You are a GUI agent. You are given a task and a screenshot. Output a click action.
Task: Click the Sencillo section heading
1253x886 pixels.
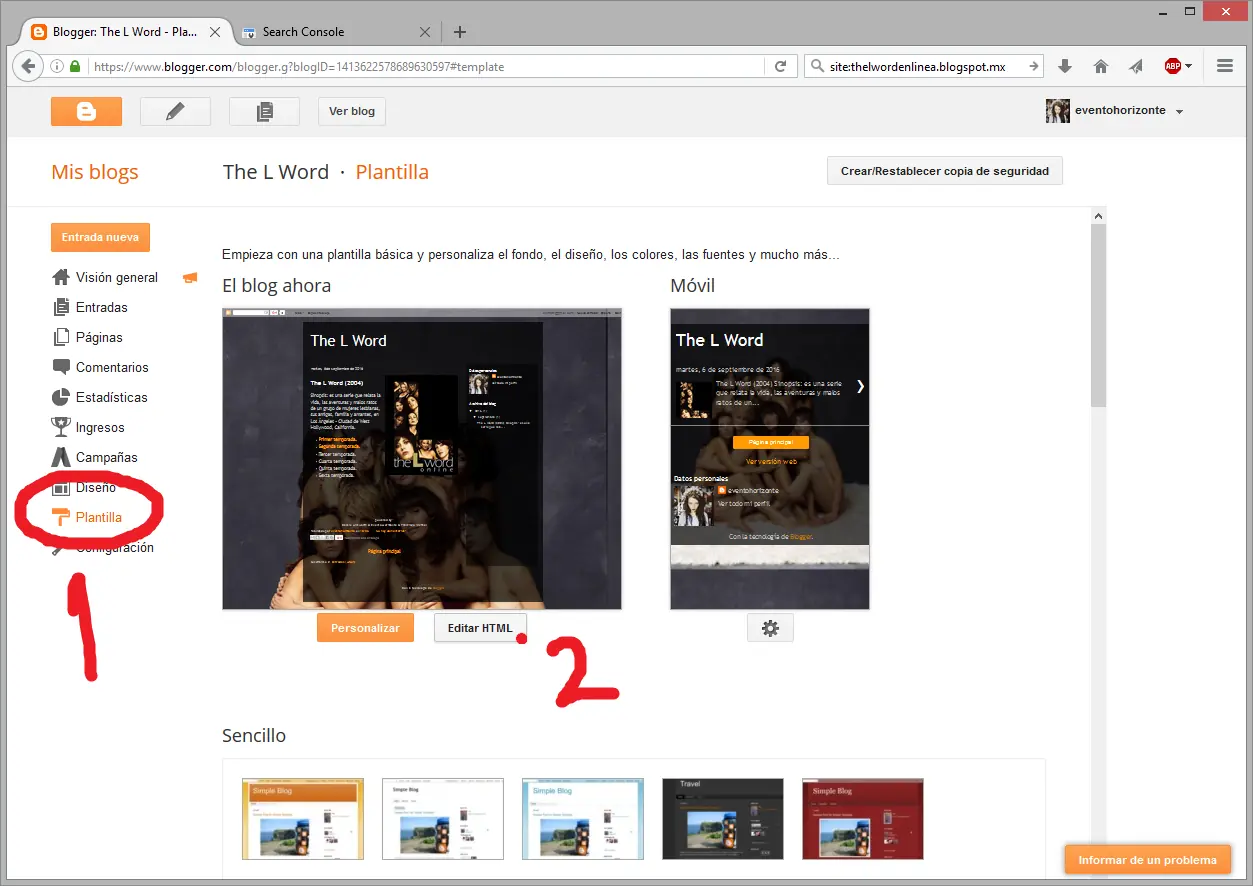click(254, 735)
